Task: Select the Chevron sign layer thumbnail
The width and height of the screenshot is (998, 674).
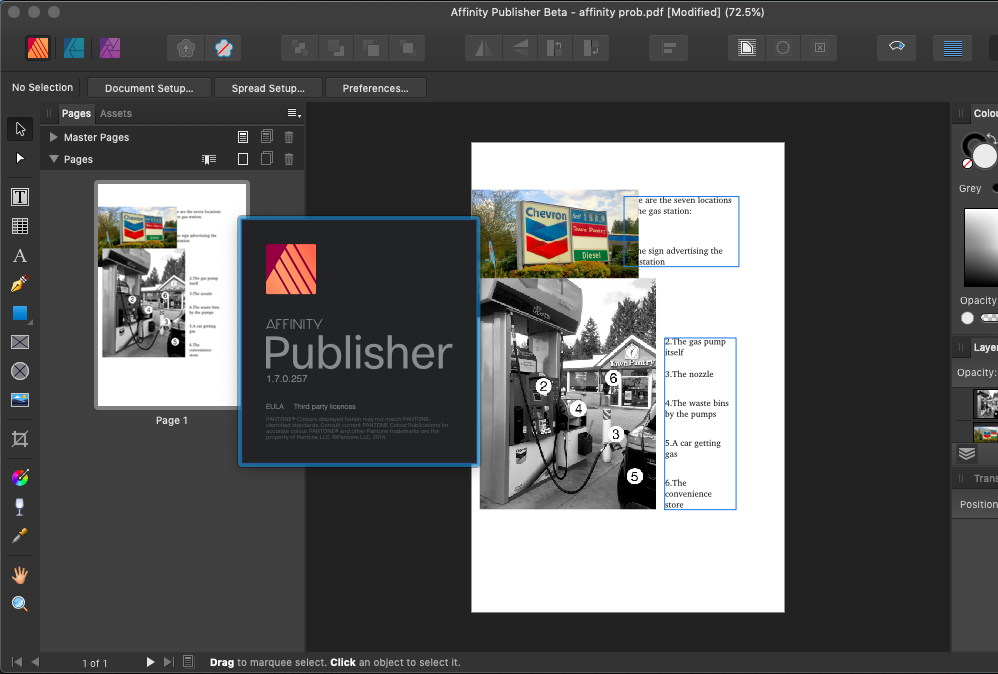Action: point(985,433)
